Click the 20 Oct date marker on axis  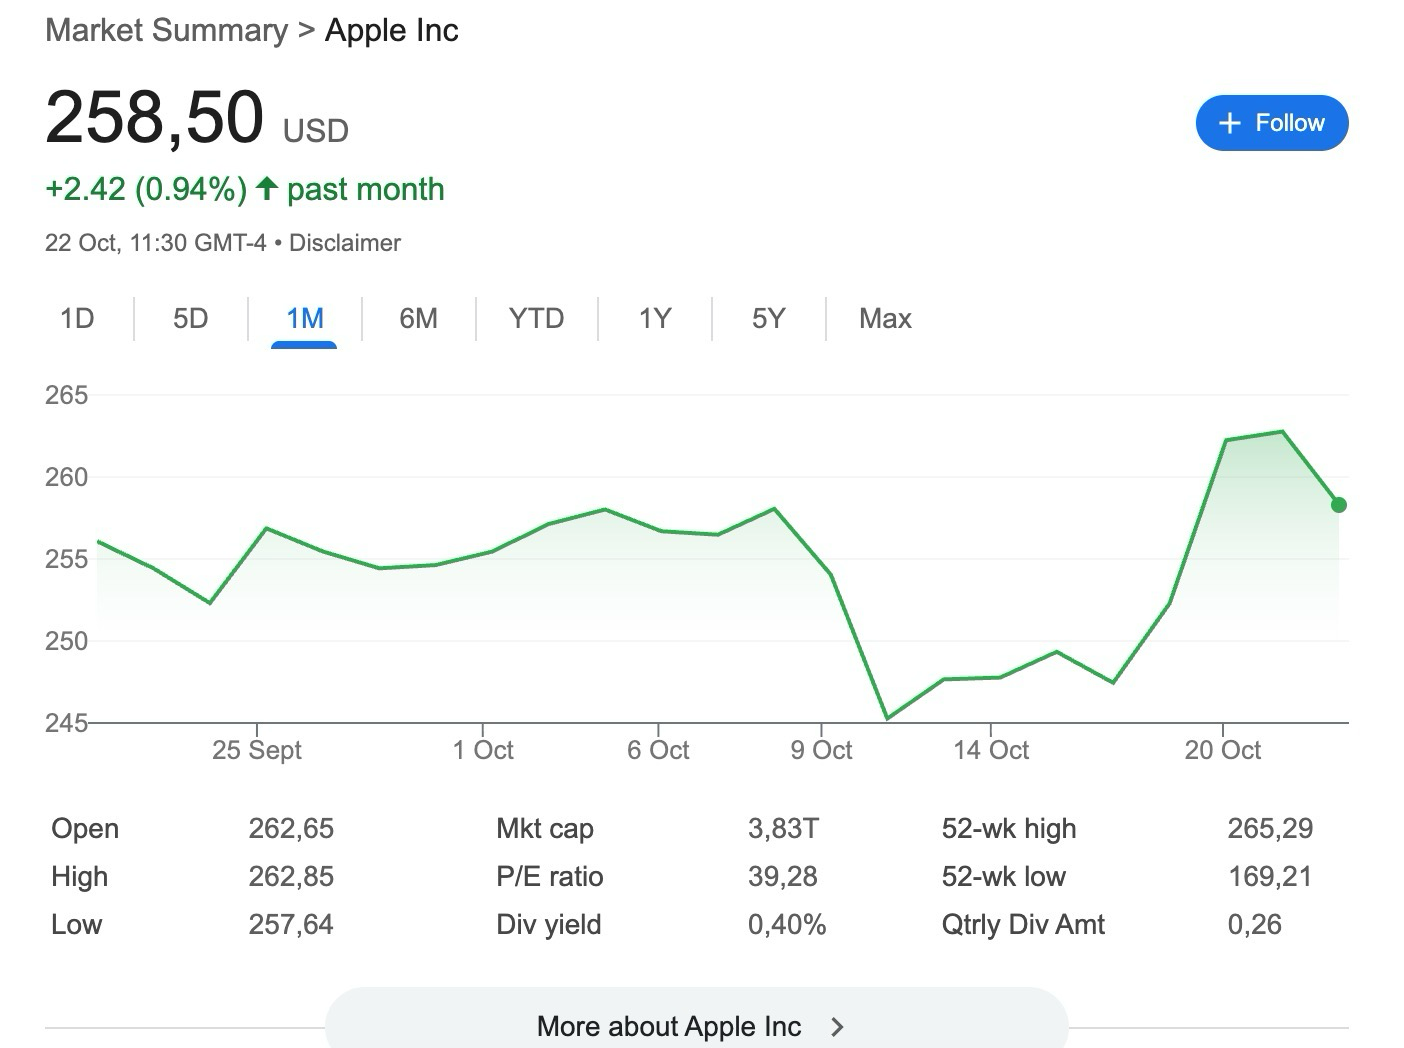(1222, 750)
